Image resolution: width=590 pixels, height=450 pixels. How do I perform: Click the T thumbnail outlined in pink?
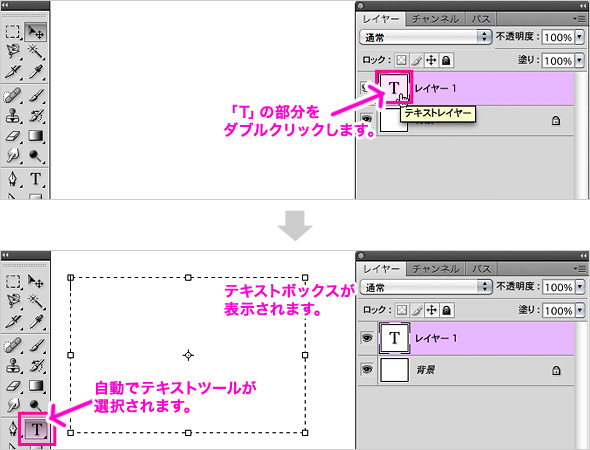pyautogui.click(x=394, y=87)
